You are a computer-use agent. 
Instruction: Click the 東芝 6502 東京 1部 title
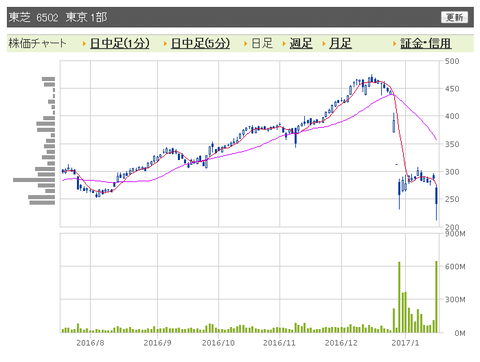(58, 17)
